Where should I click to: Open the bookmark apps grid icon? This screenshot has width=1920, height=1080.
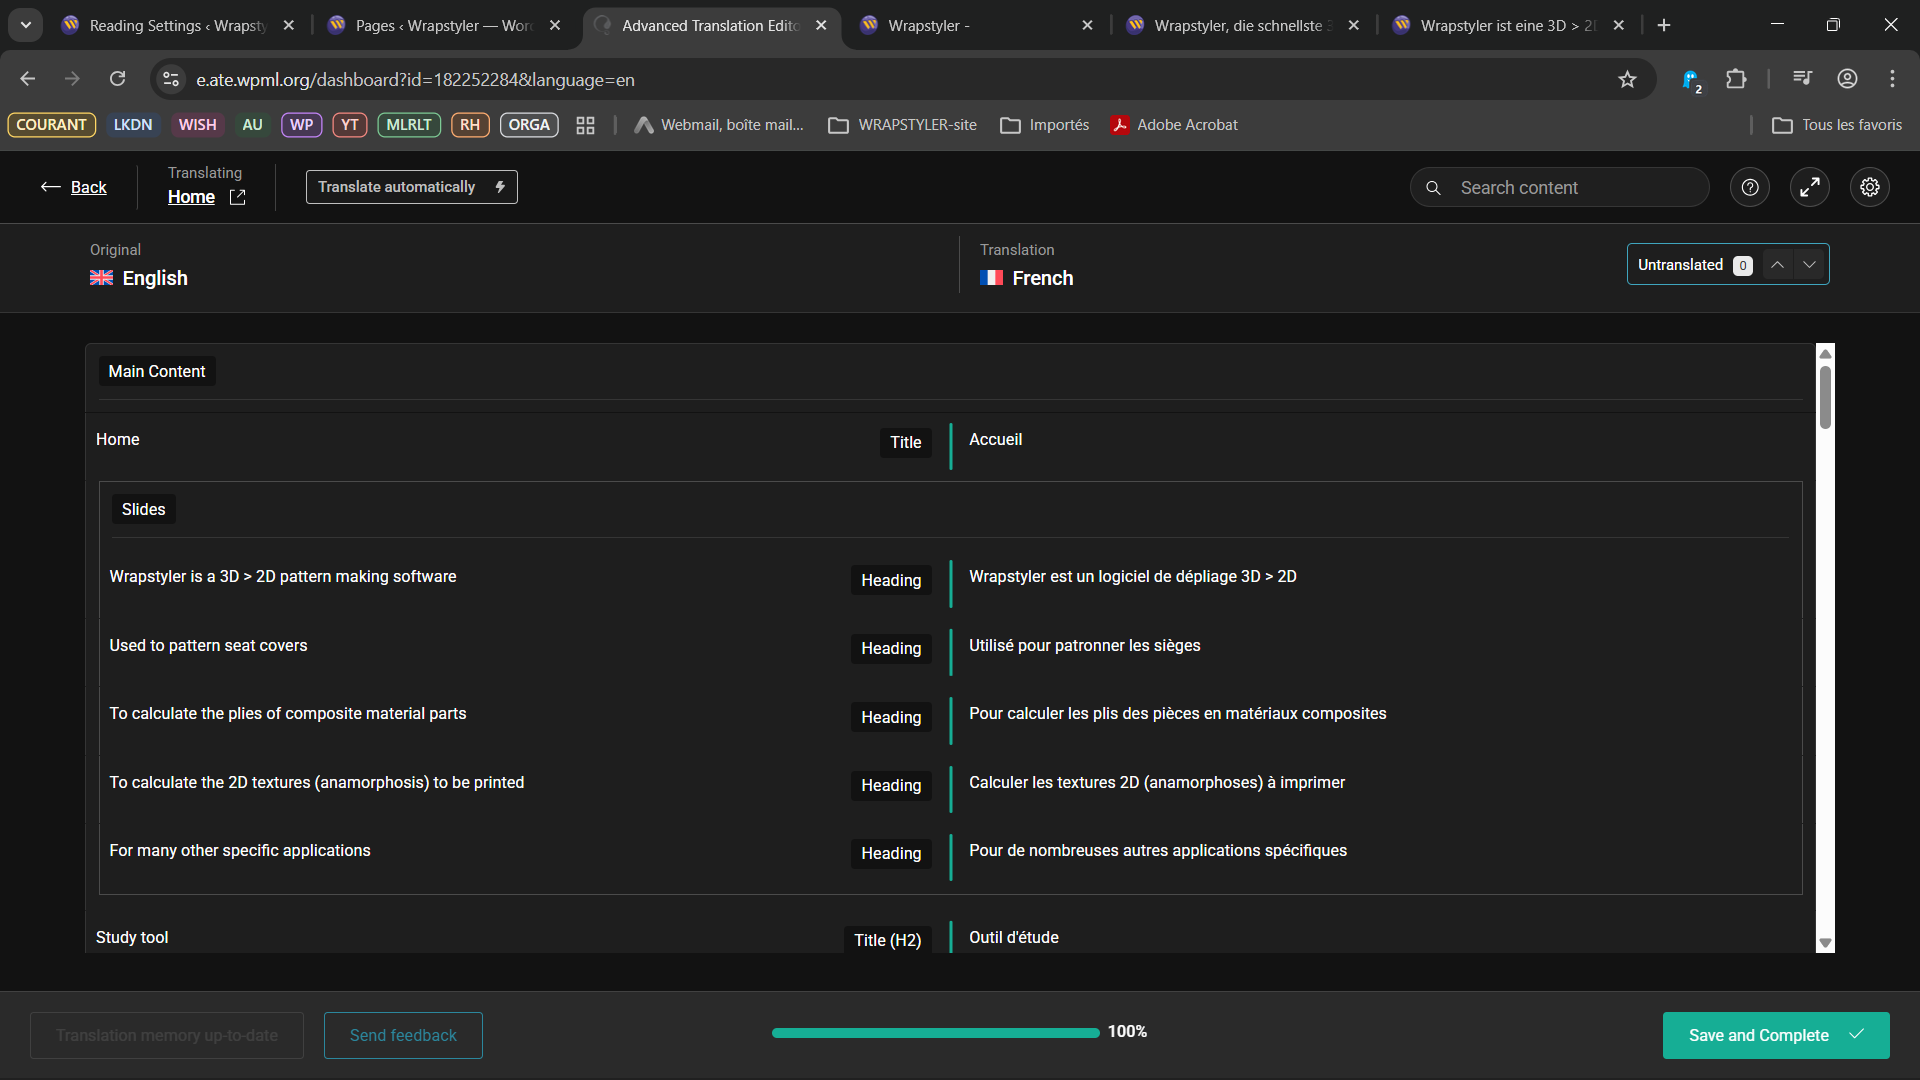click(585, 125)
